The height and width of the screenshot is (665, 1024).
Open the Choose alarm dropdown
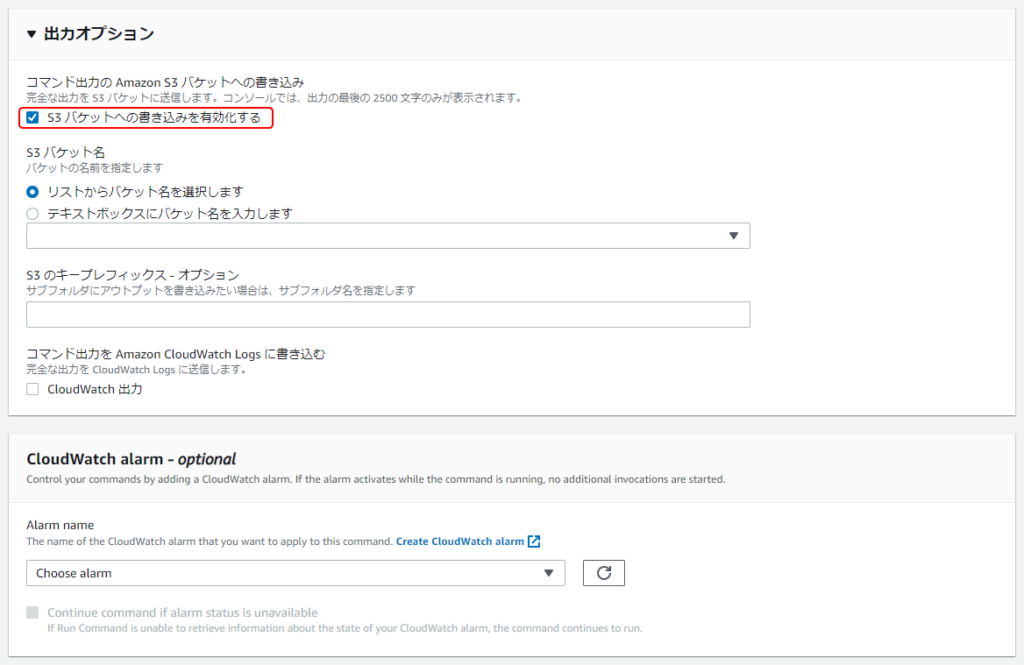(x=296, y=574)
